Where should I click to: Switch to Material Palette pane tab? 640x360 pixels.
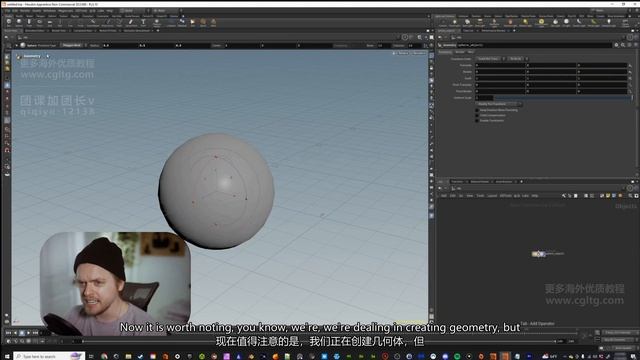click(x=480, y=182)
